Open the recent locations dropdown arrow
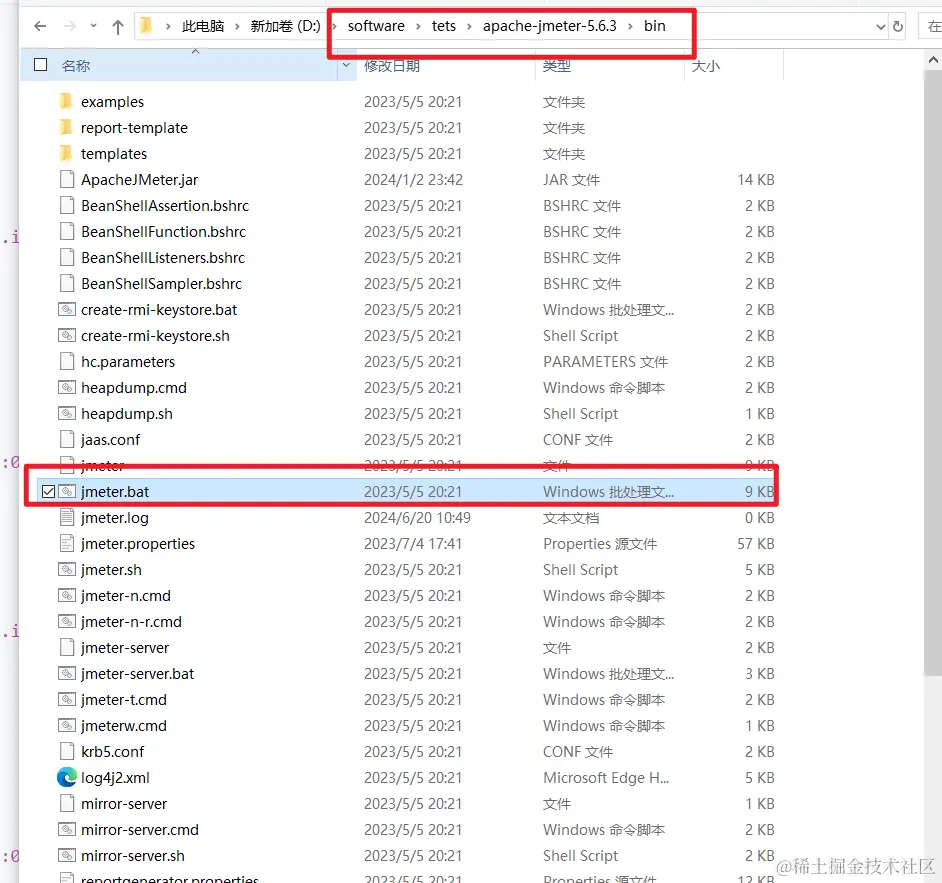The width and height of the screenshot is (942, 883). pyautogui.click(x=93, y=26)
